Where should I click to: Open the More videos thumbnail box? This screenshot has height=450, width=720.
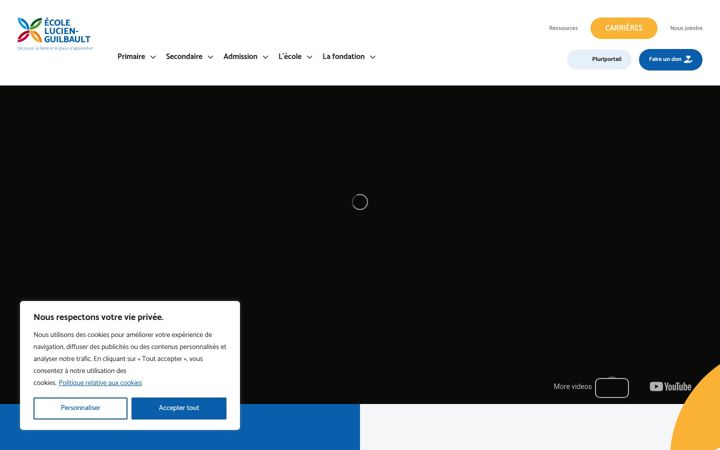612,388
